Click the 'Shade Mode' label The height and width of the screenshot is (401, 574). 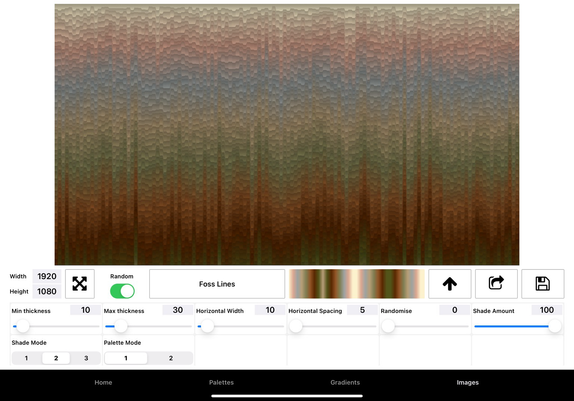[x=29, y=343]
